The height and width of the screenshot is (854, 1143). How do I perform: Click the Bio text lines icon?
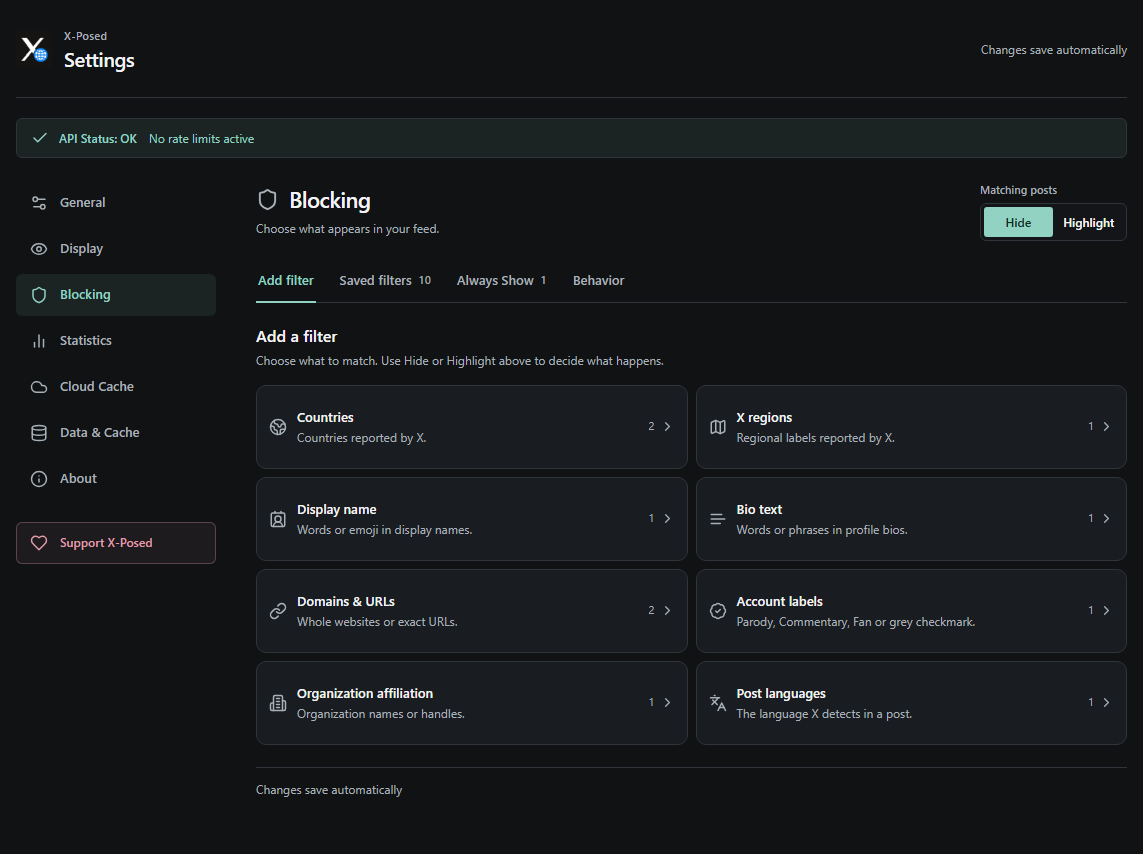point(718,519)
